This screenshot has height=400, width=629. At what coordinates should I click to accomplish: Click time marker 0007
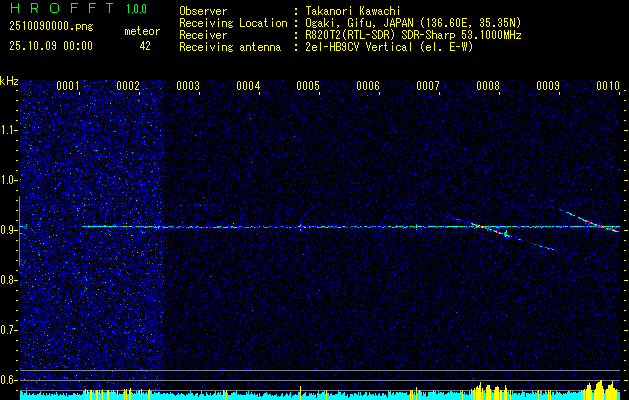tap(428, 86)
